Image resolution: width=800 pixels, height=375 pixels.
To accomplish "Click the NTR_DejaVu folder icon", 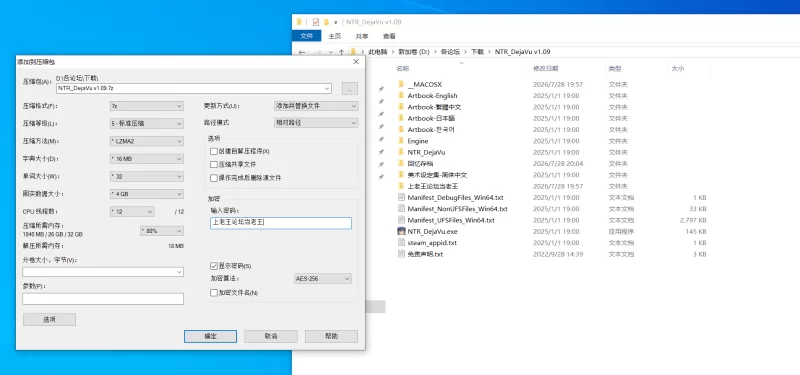I will click(401, 152).
